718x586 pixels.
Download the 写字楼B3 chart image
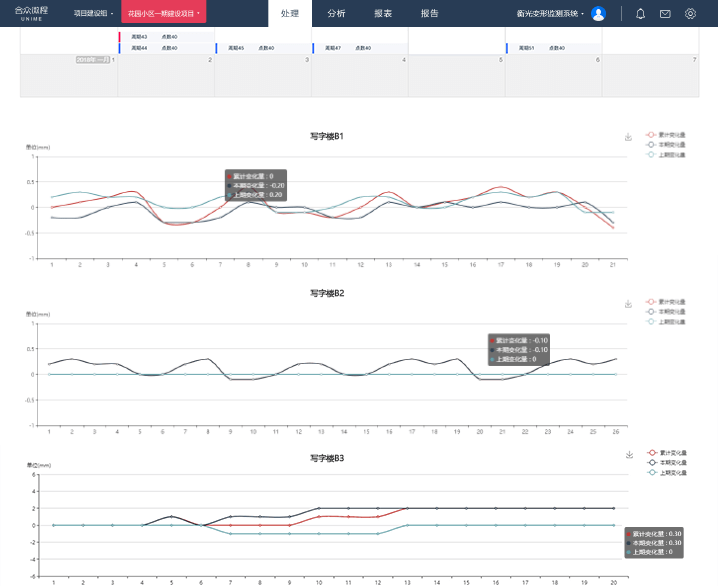[628, 455]
